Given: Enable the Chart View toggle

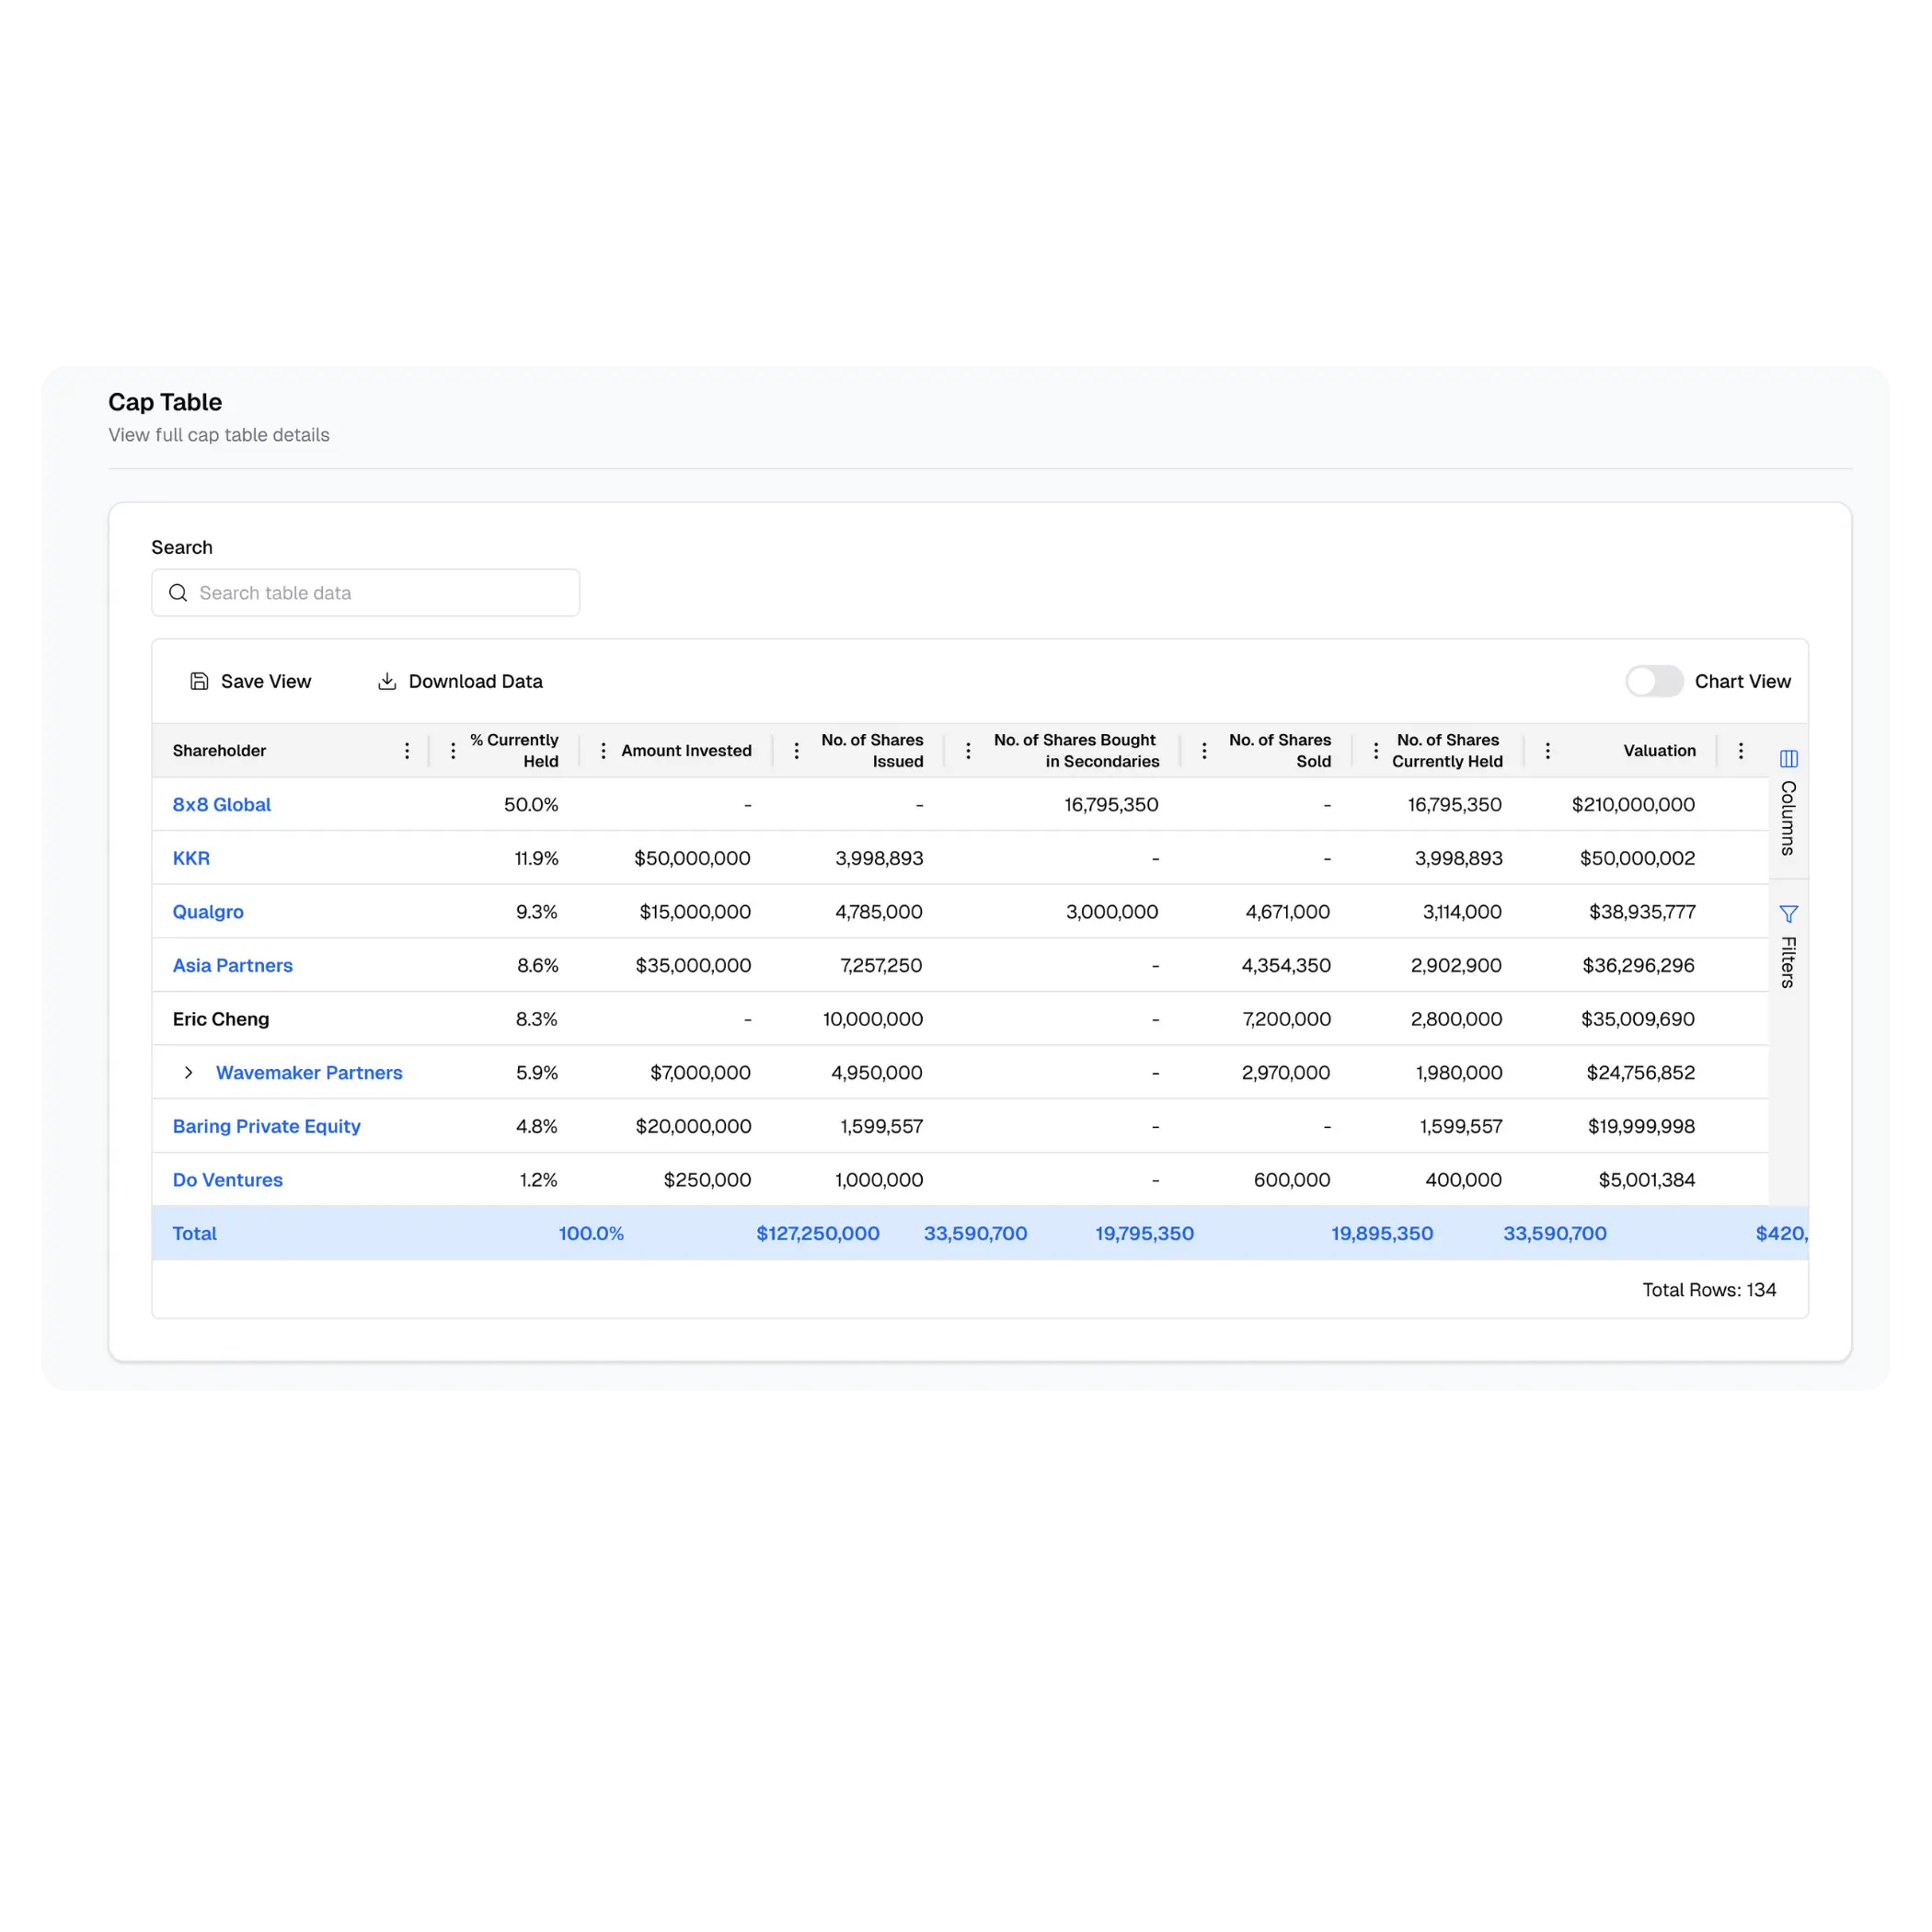Looking at the screenshot, I should click(1654, 681).
